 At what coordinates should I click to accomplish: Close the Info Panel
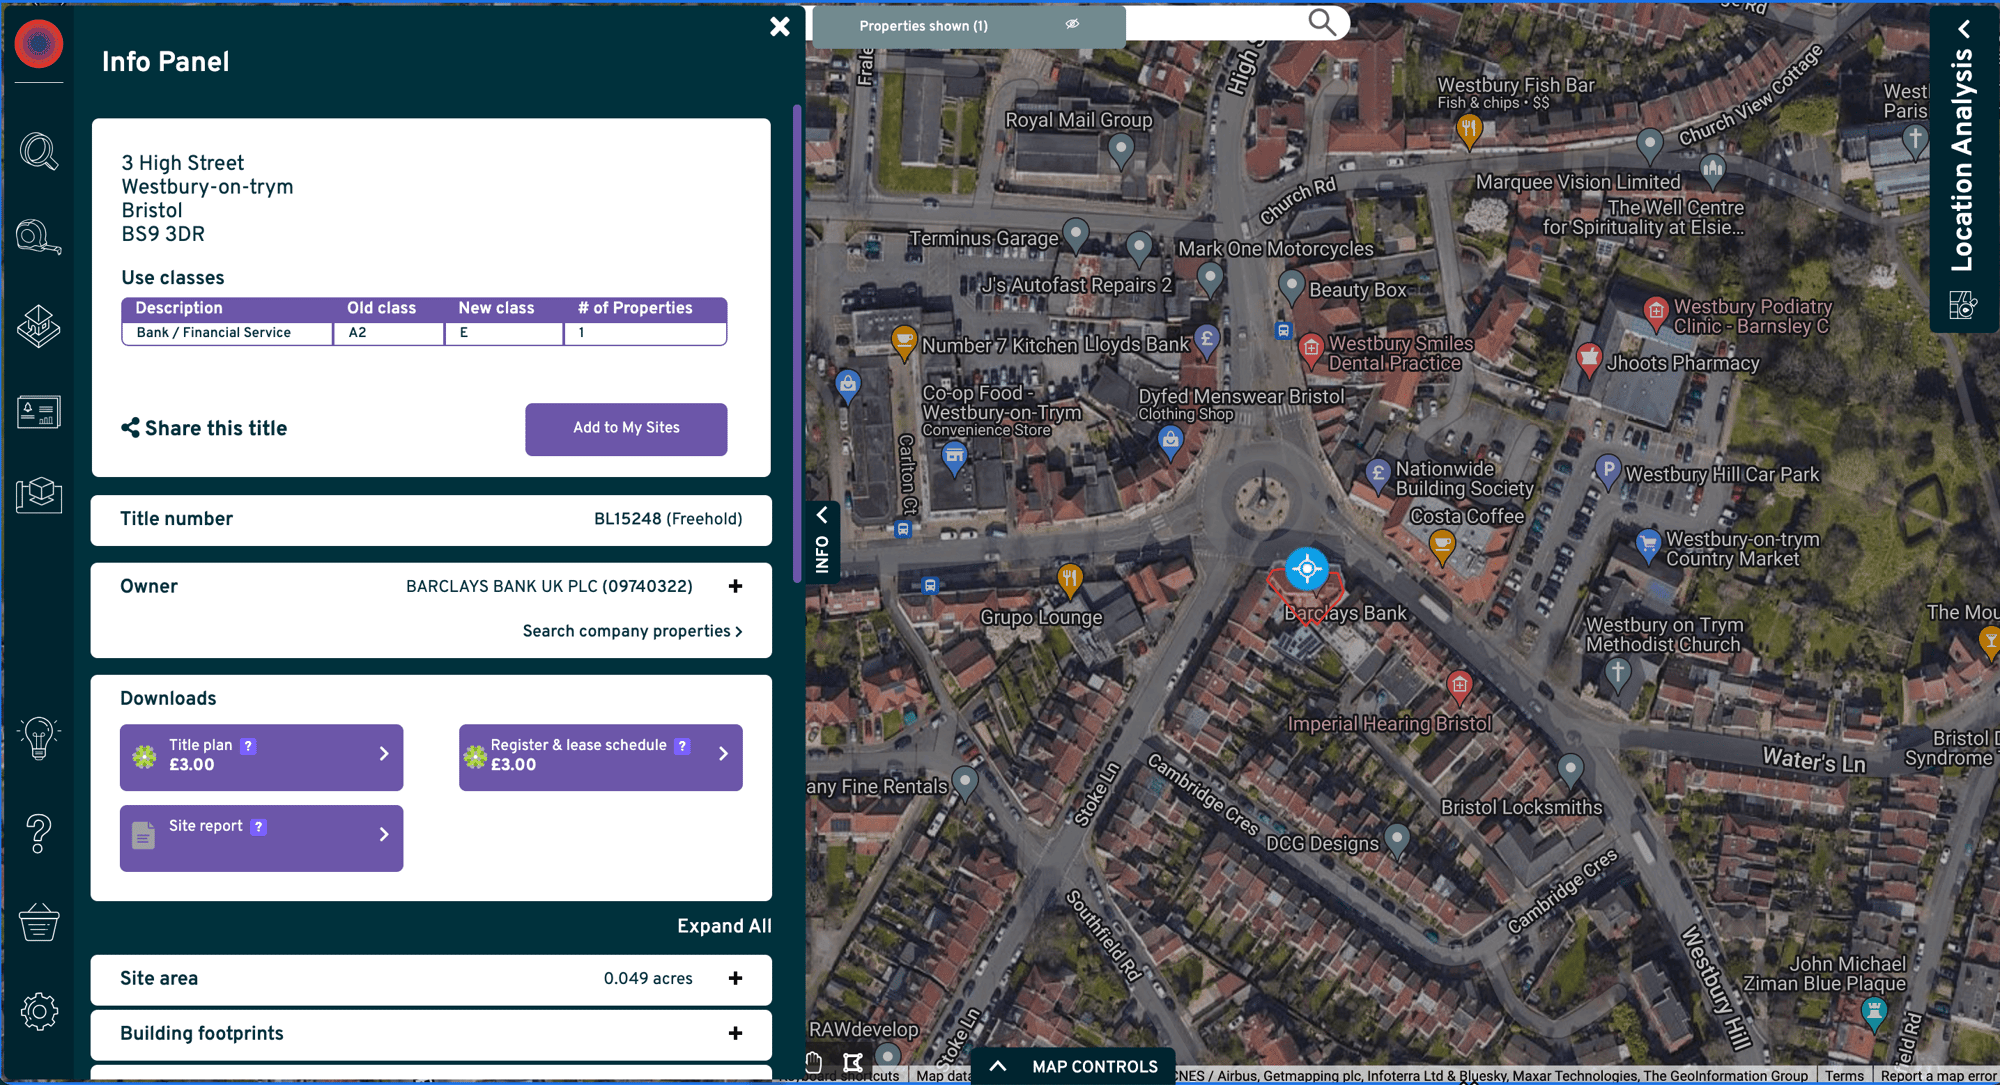click(780, 27)
